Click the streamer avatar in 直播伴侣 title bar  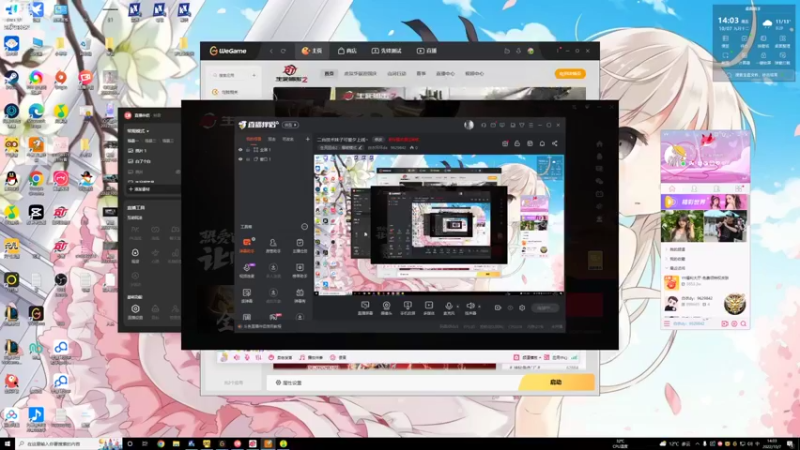(469, 125)
